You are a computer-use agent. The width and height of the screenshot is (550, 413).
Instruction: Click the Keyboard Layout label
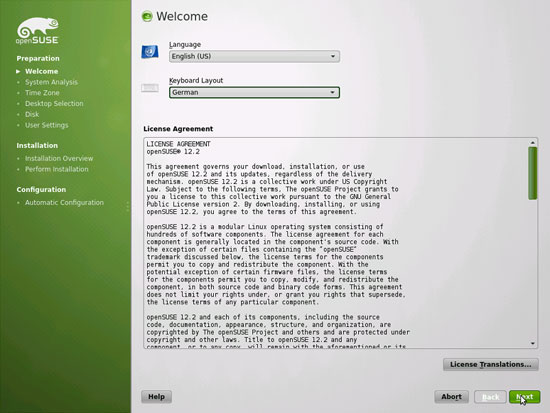click(x=196, y=80)
